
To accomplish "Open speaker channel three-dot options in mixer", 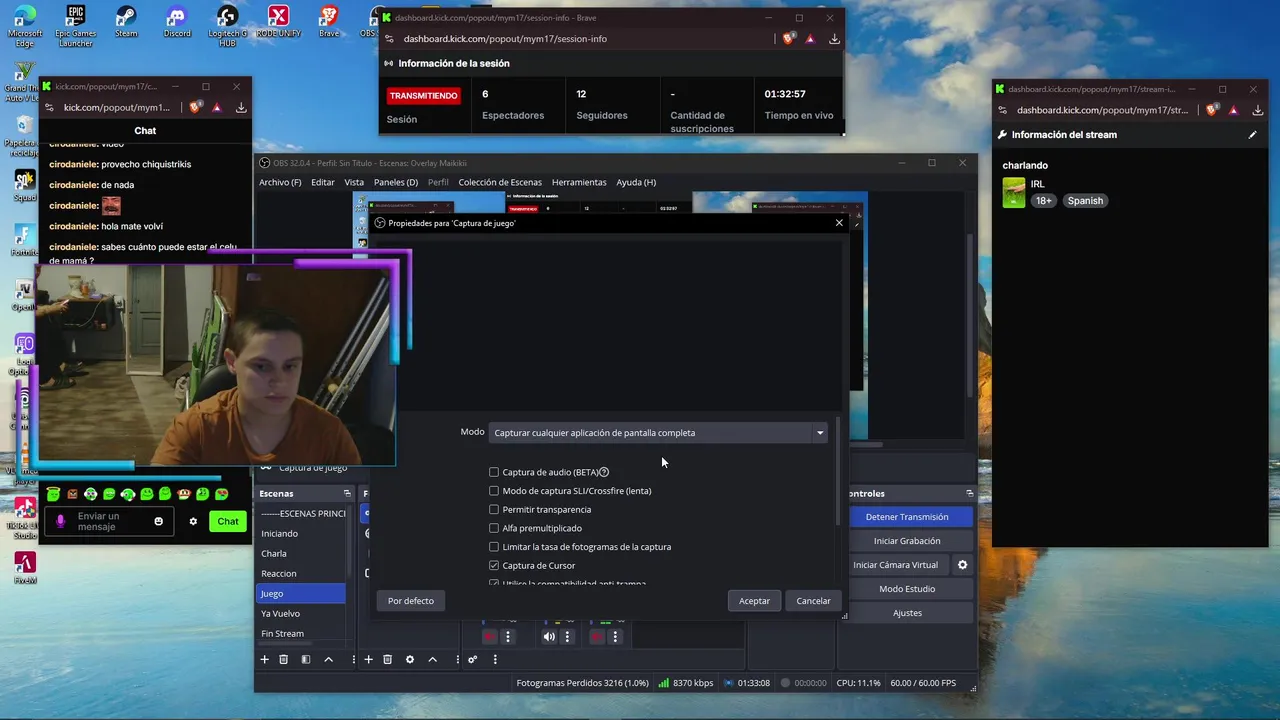I will pos(567,636).
